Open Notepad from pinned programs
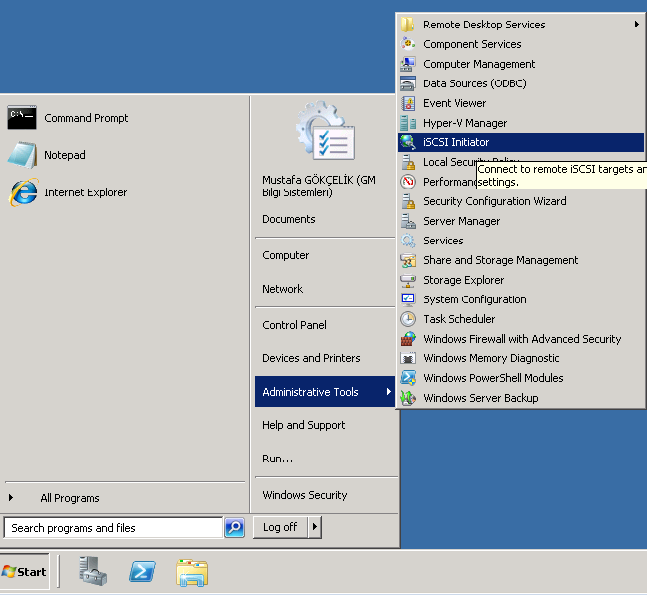 (x=22, y=155)
